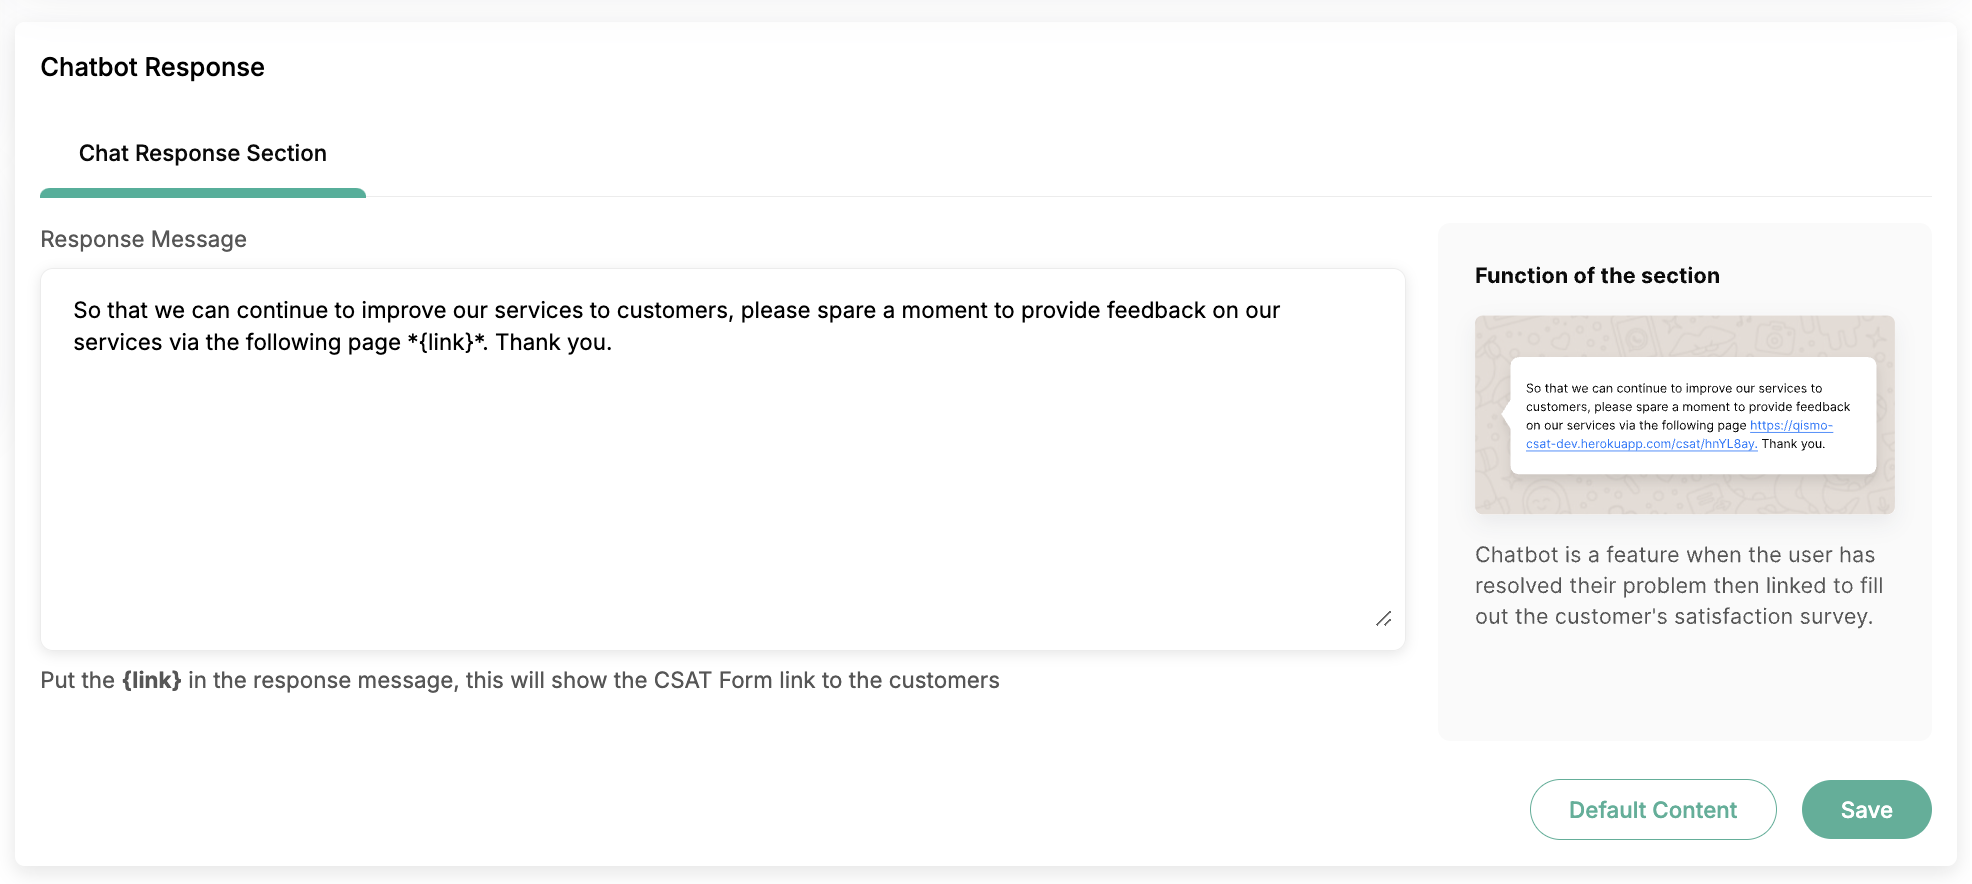Click the bold {link} keyword in the hint
The image size is (1972, 884).
152,680
